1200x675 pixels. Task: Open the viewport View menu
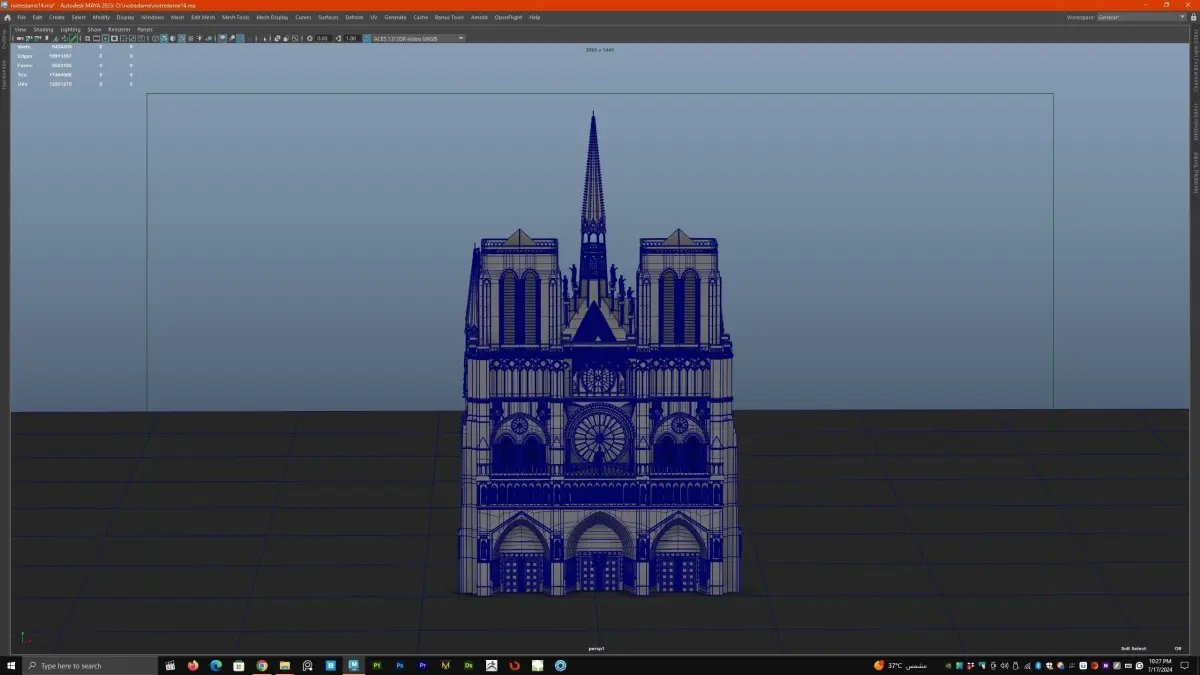pos(20,29)
